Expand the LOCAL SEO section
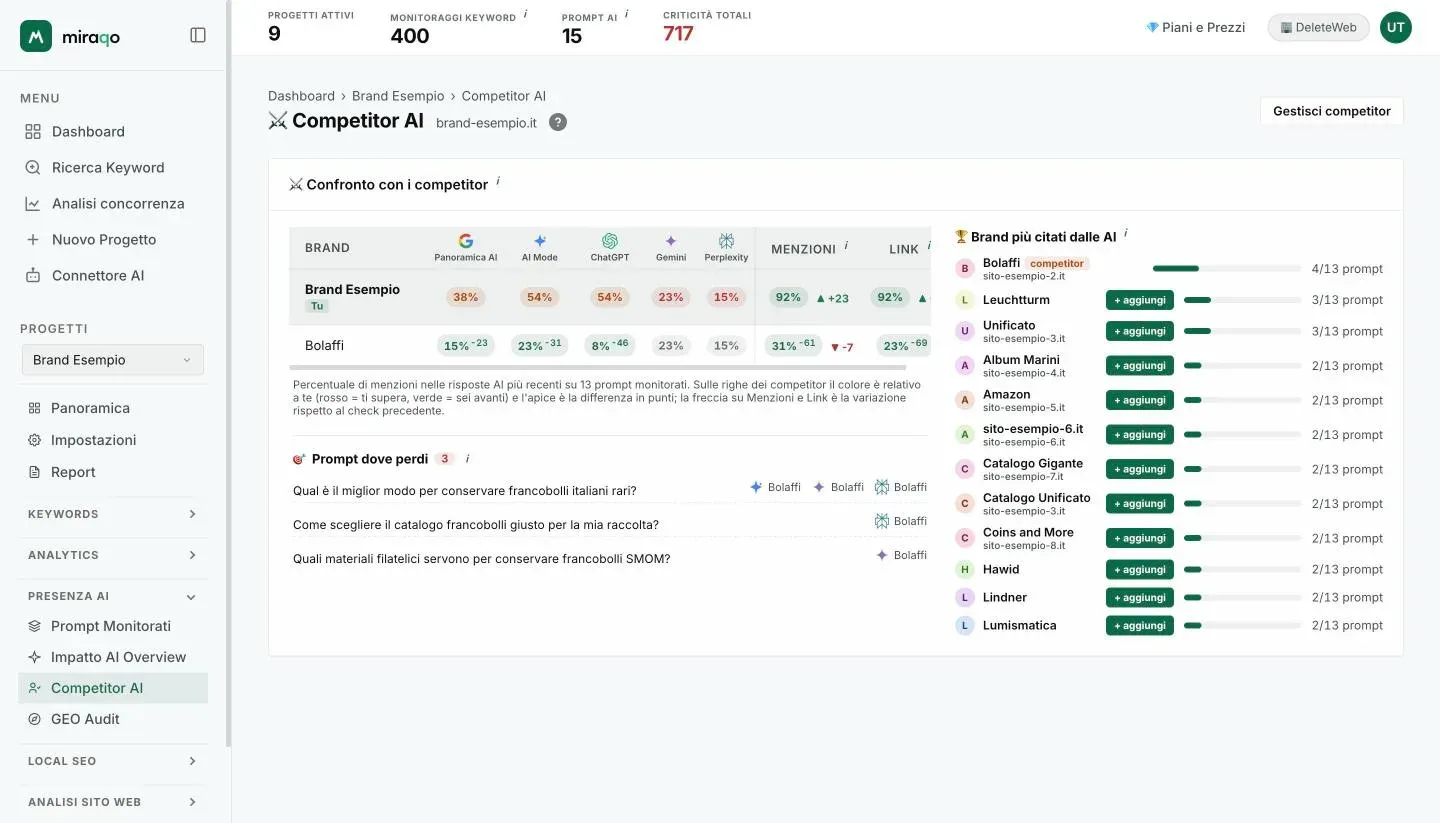The image size is (1440, 823). click(112, 761)
